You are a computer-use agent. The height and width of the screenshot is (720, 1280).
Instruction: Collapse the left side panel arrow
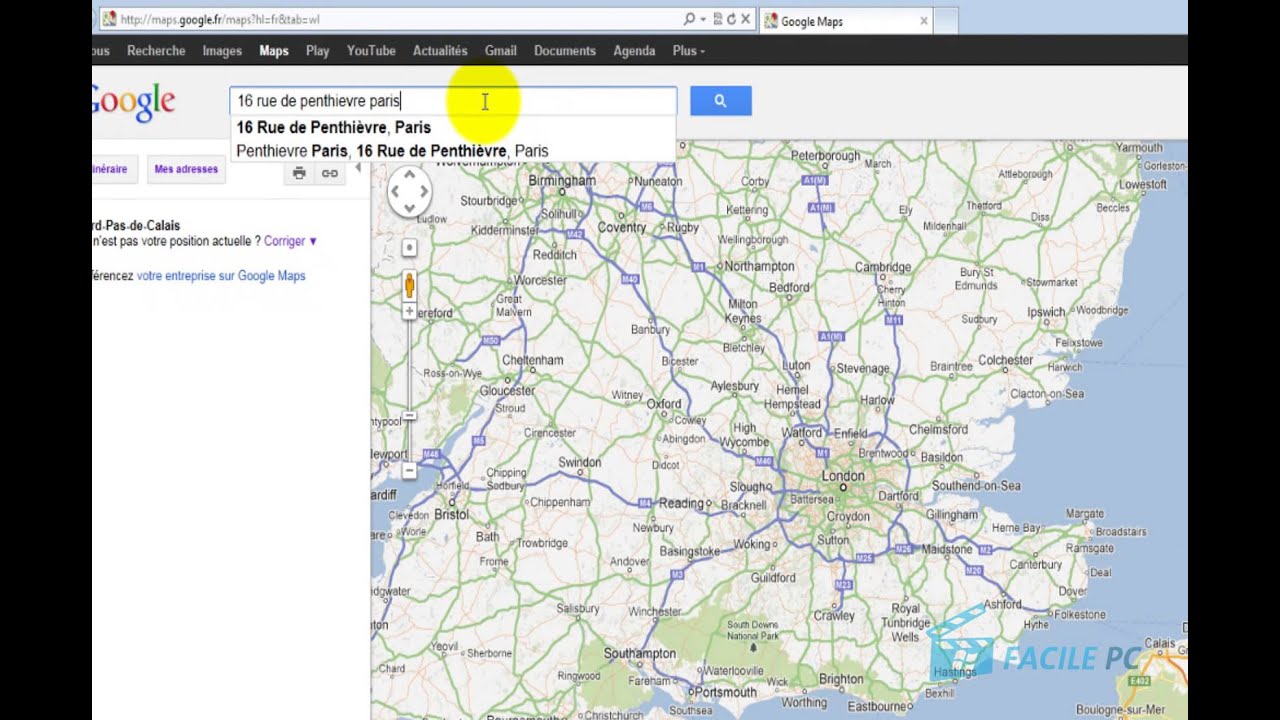(x=358, y=168)
